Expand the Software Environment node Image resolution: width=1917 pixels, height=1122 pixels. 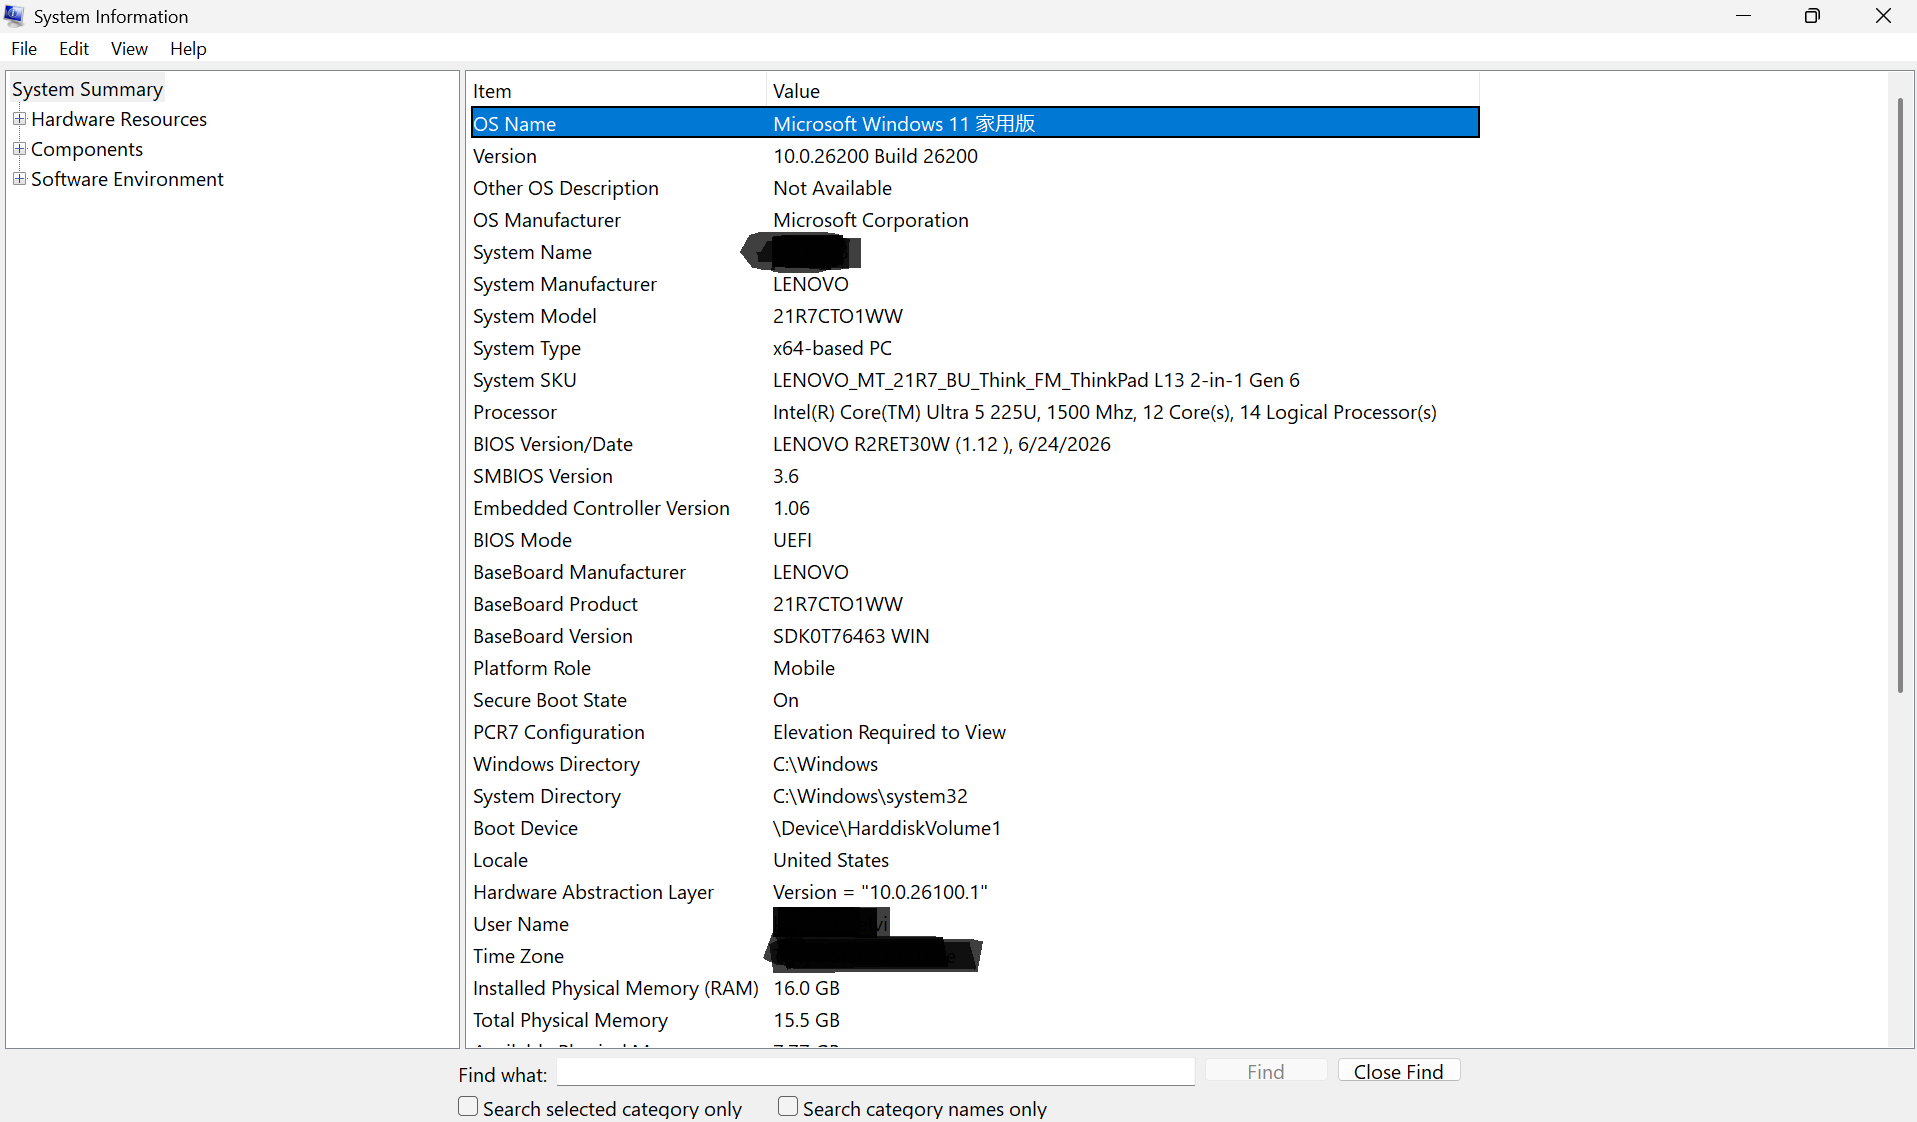click(19, 179)
